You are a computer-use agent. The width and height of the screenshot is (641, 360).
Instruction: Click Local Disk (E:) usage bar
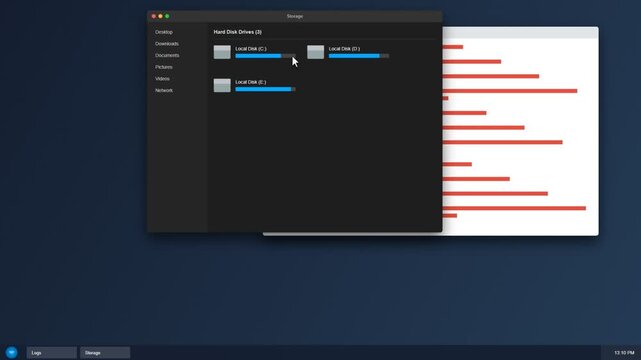pyautogui.click(x=265, y=89)
